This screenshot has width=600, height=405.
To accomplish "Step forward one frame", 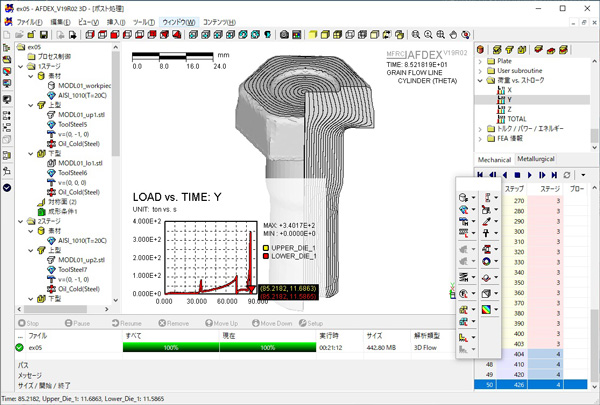I will coord(542,175).
